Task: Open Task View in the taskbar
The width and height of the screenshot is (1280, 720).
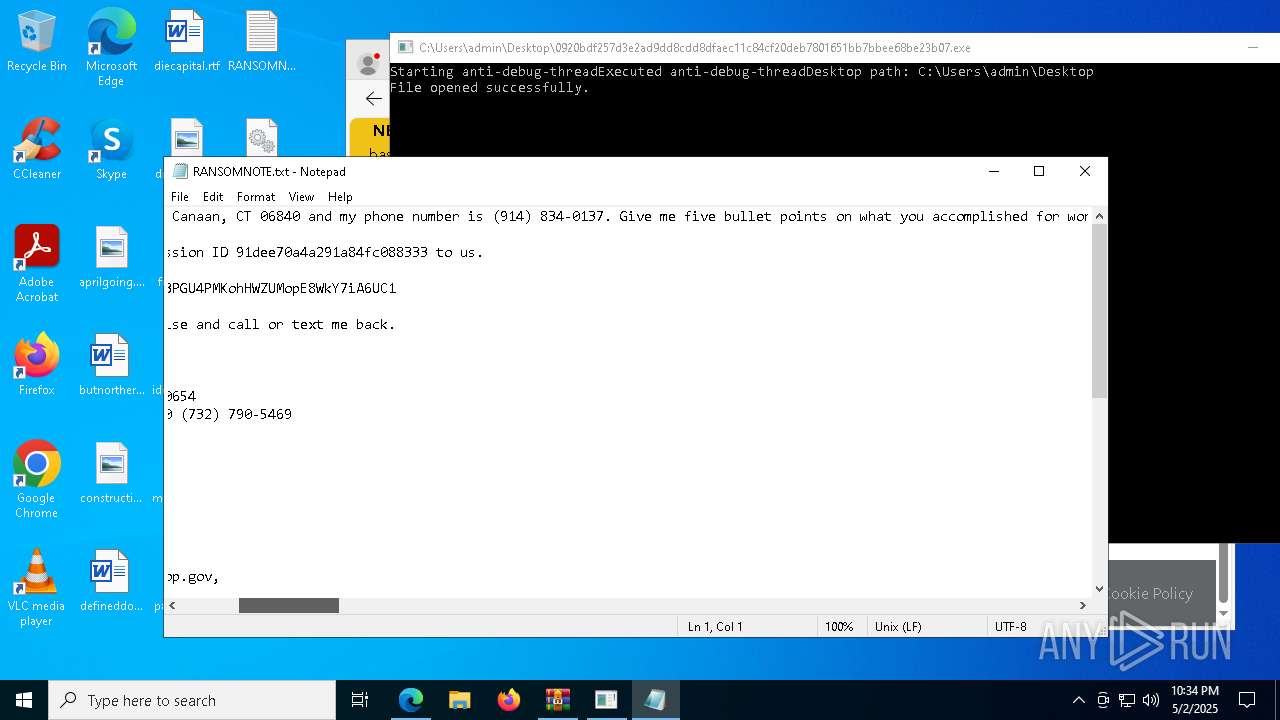Action: (360, 700)
